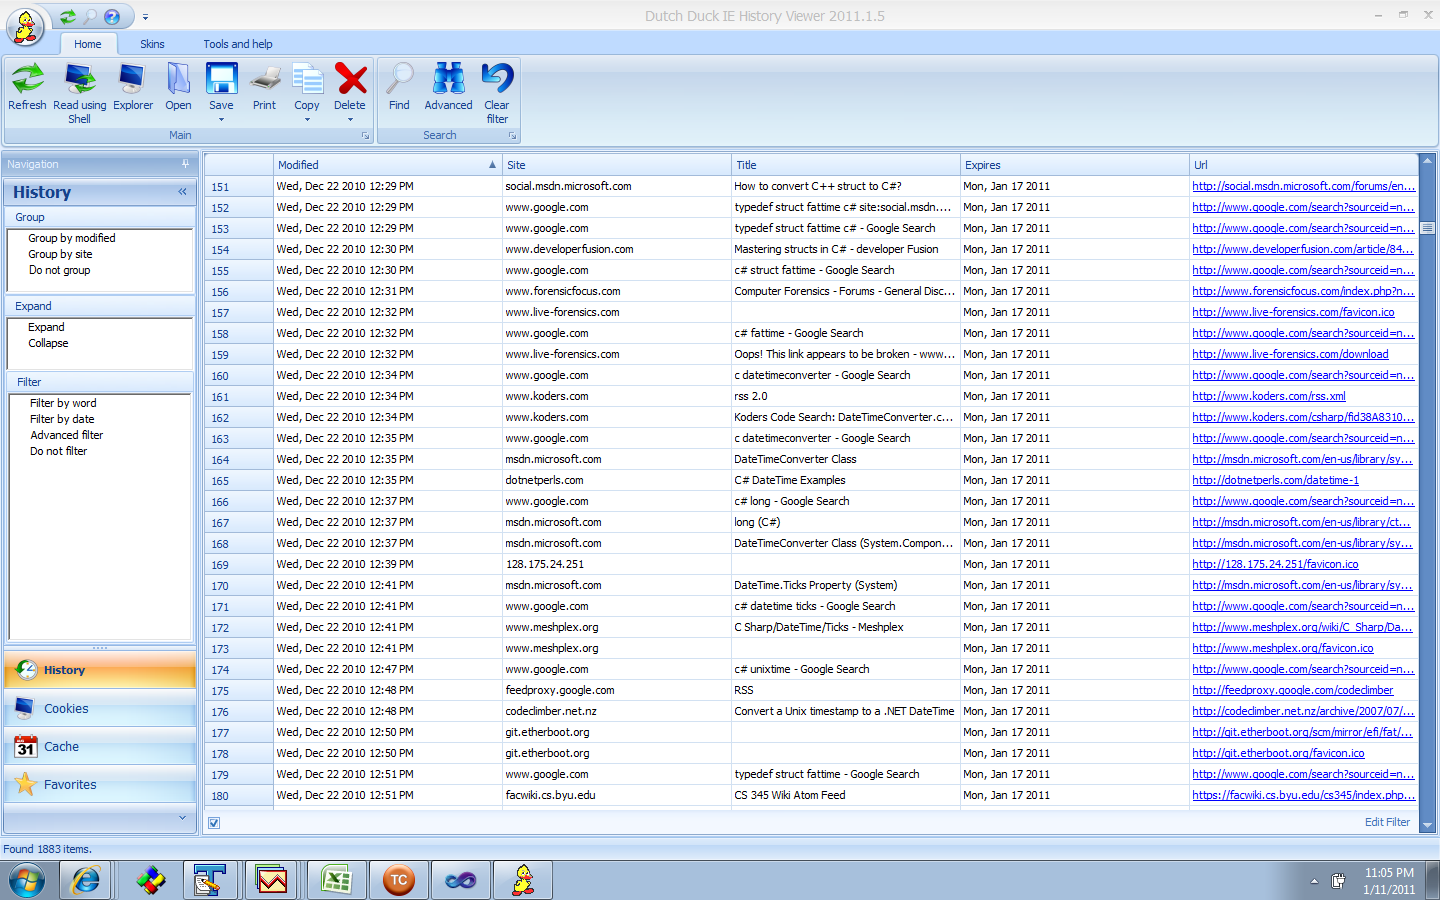This screenshot has height=900, width=1440.
Task: Toggle the filter enabled checkbox
Action: point(214,823)
